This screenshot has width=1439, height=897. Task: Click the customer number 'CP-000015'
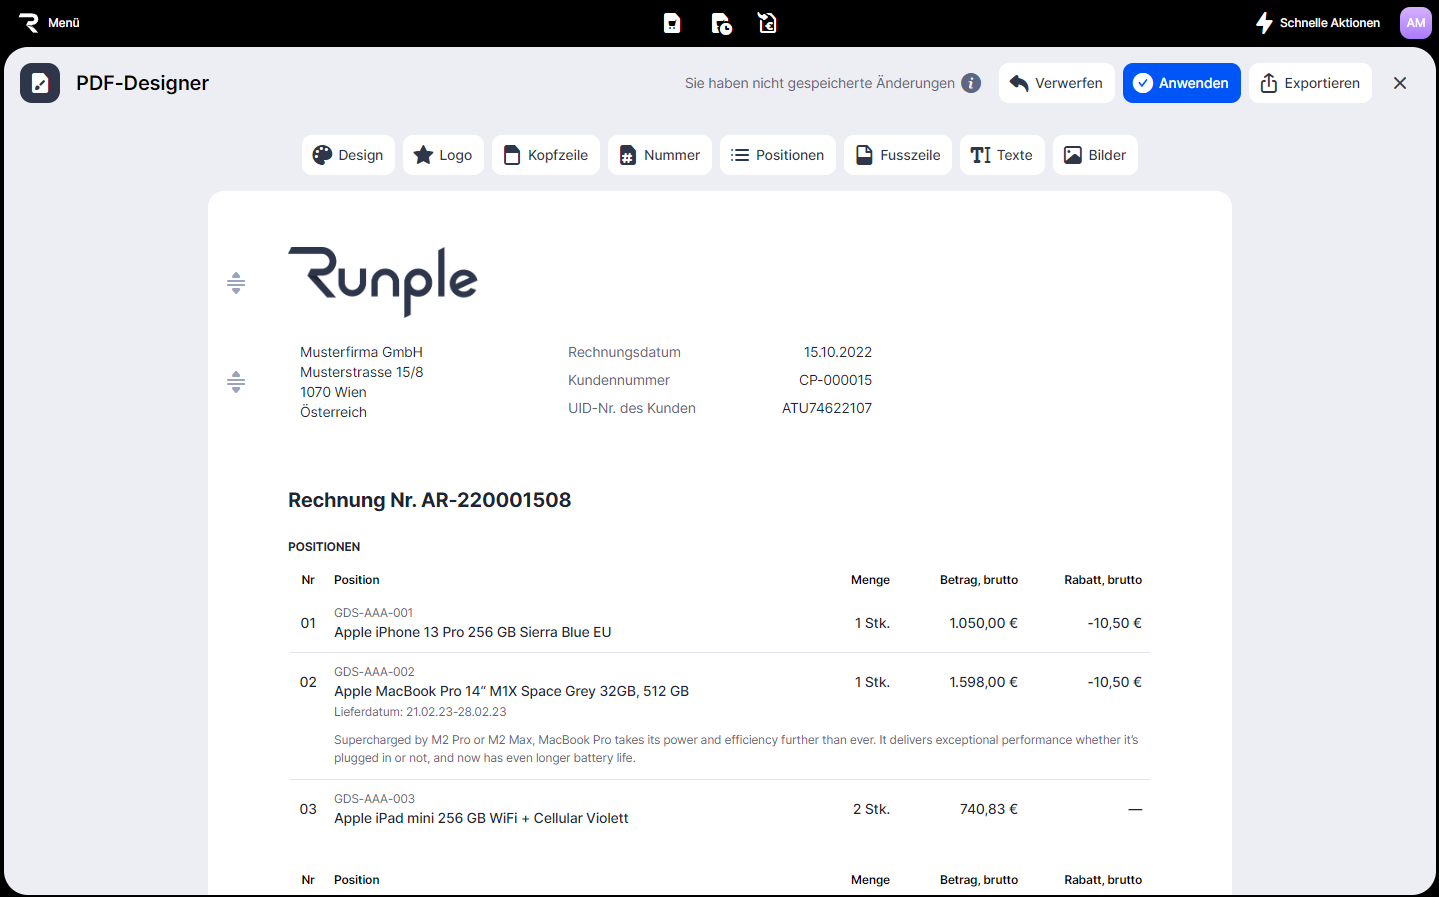coord(835,380)
